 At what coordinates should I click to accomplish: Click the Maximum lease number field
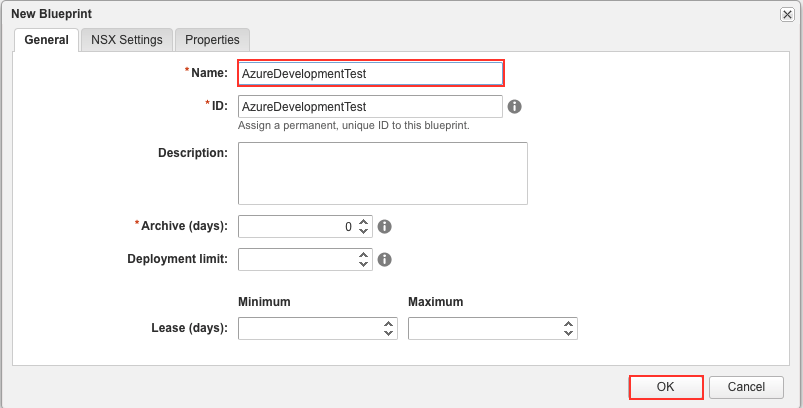tap(493, 328)
